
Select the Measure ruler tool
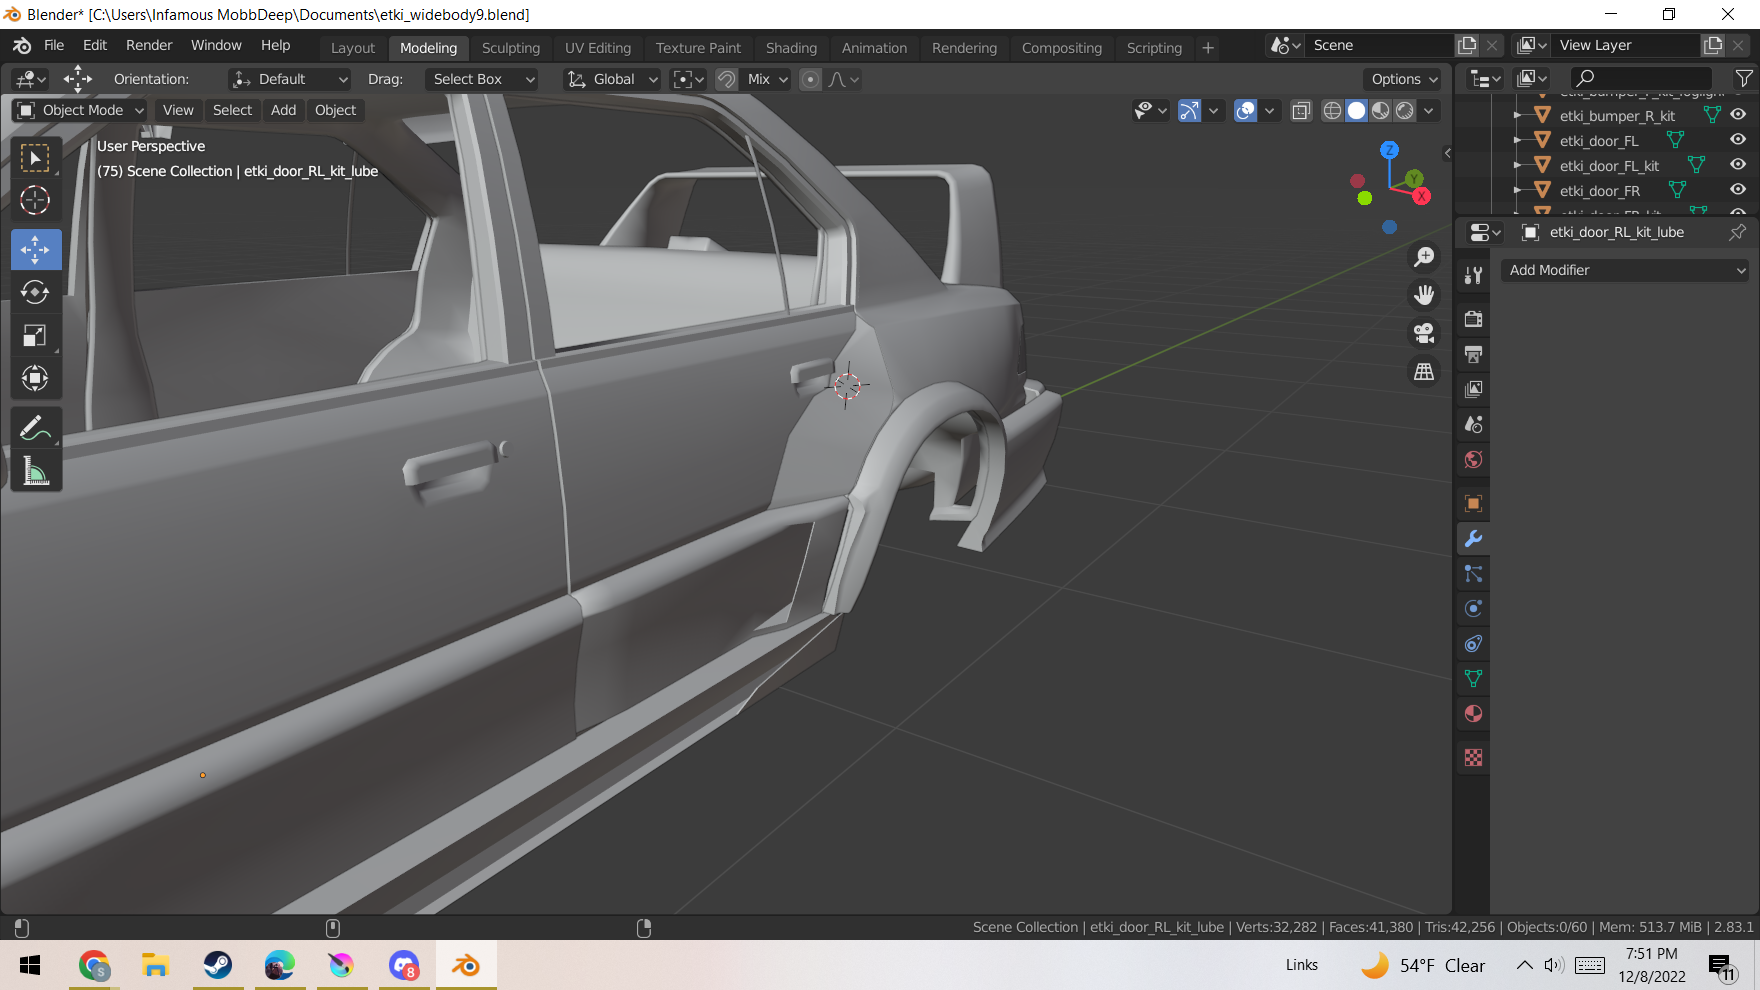point(35,471)
